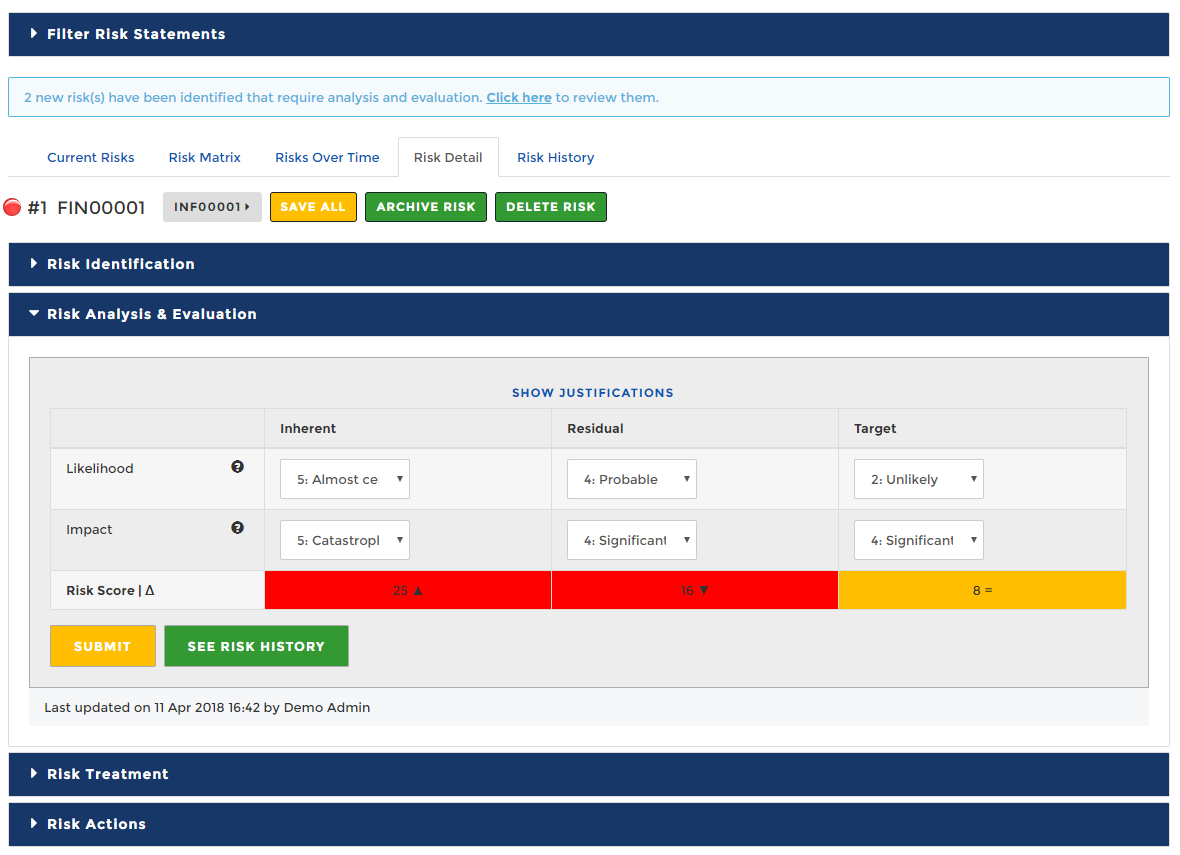This screenshot has height=855, width=1180.
Task: Collapse the Risk Analysis & Evaluation section
Action: click(151, 314)
